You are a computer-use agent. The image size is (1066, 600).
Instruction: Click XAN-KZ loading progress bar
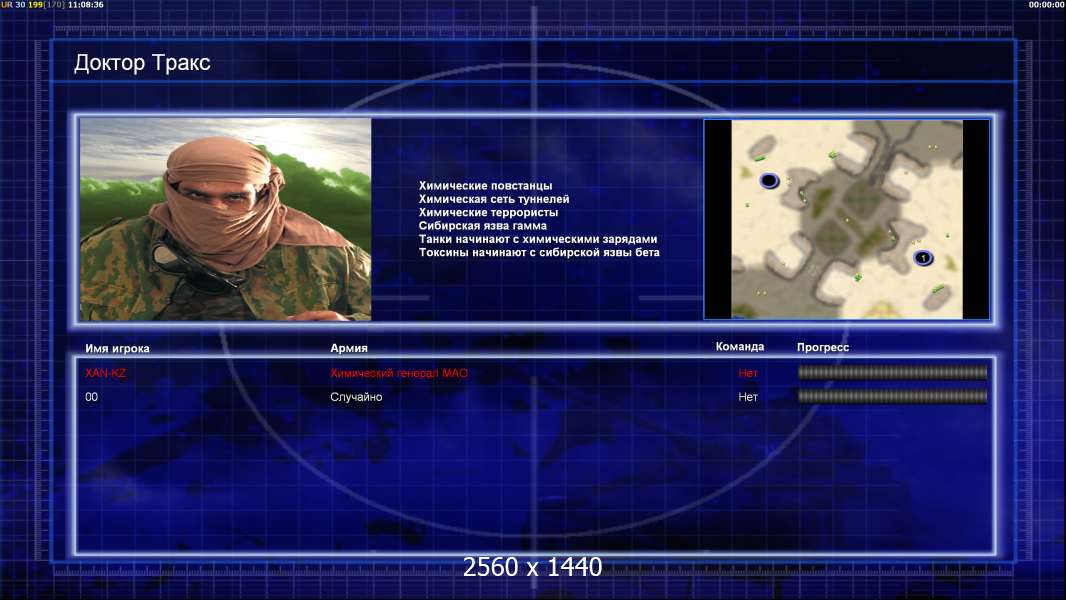[x=892, y=372]
